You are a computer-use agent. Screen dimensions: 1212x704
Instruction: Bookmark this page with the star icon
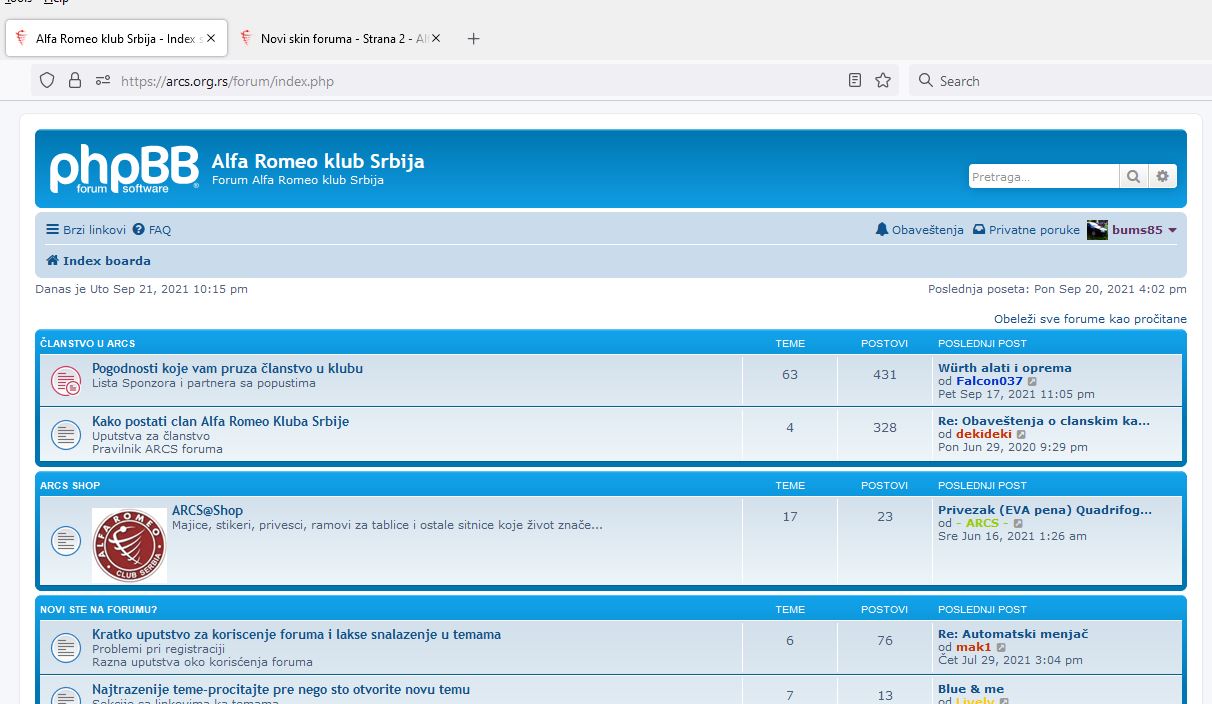click(x=883, y=81)
